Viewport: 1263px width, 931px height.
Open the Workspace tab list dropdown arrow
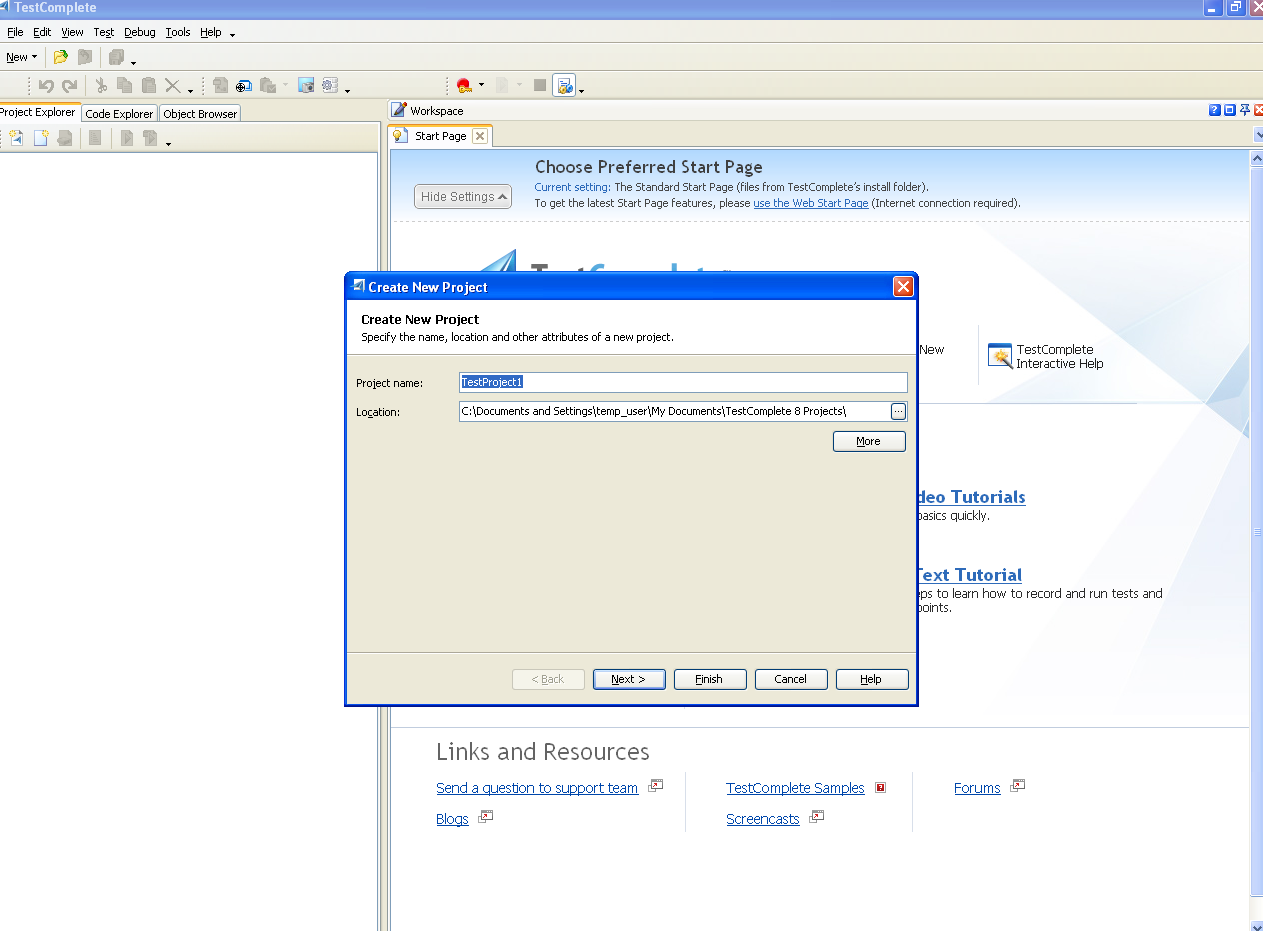click(x=1258, y=135)
